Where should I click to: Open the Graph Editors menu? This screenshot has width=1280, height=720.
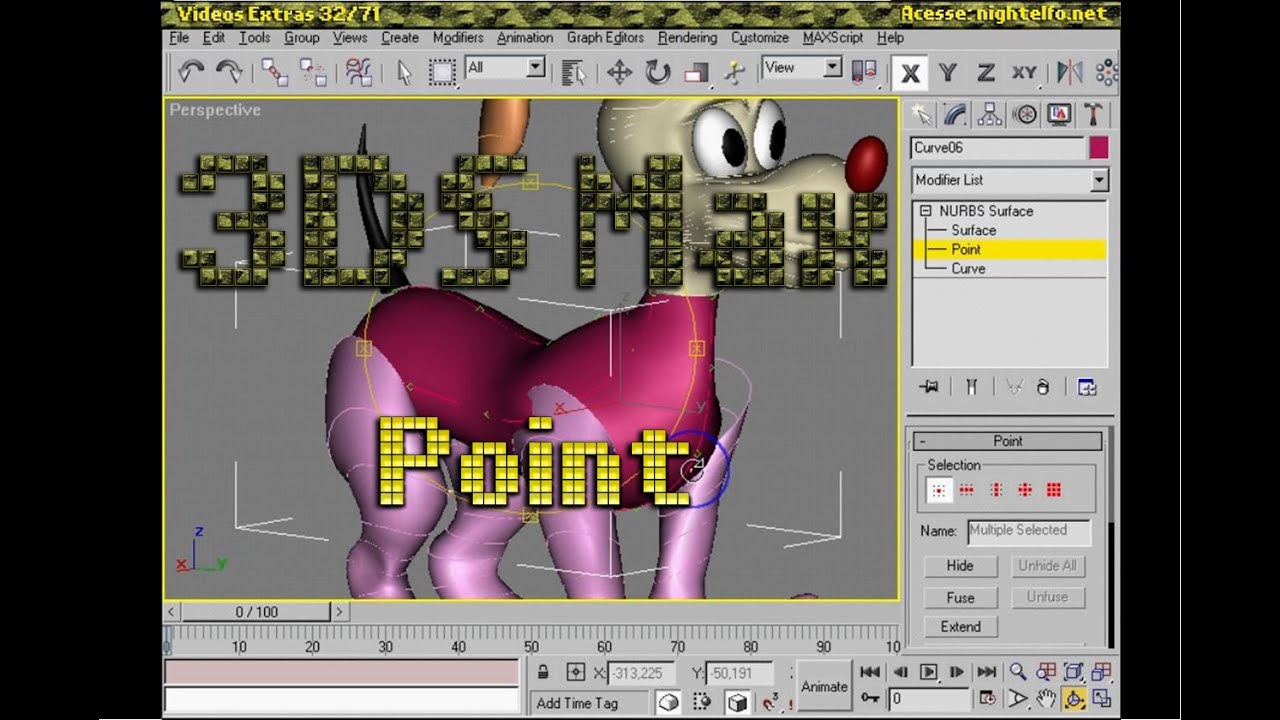coord(605,37)
